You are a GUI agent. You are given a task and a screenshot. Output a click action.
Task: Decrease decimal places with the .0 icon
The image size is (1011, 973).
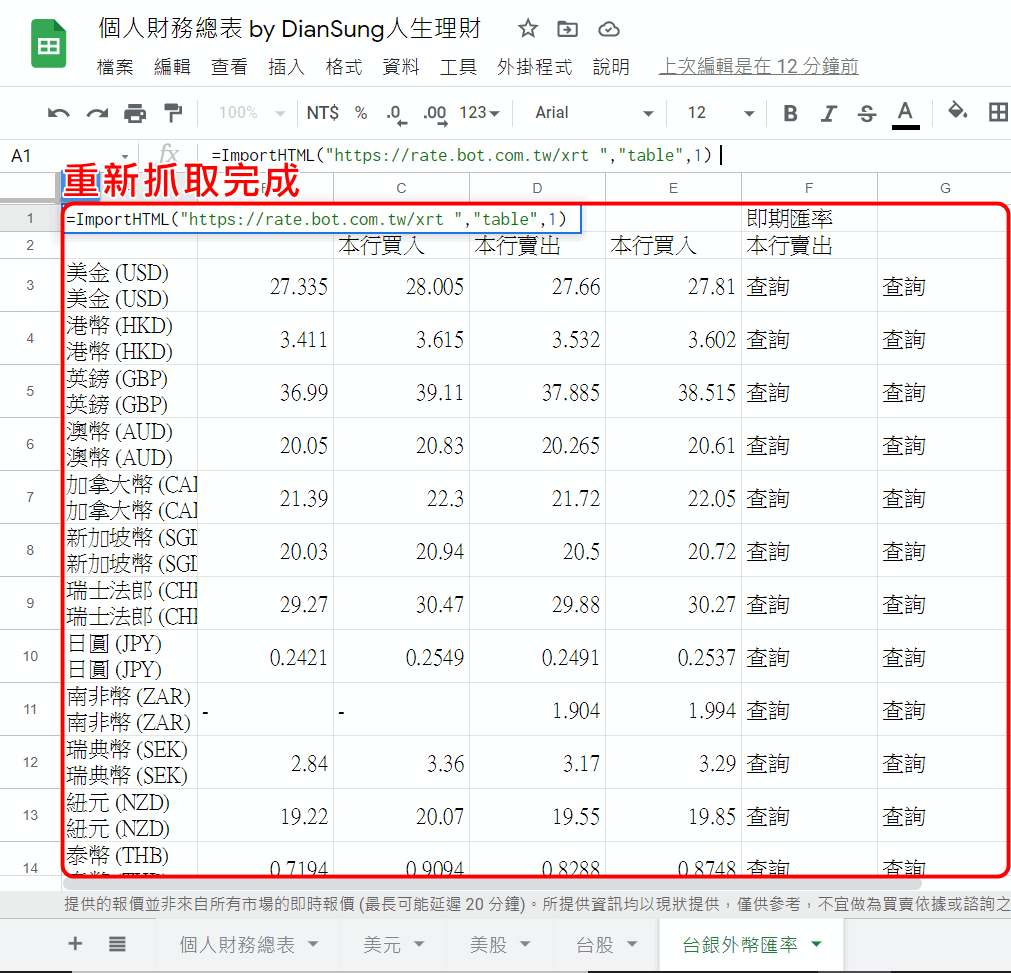[394, 113]
